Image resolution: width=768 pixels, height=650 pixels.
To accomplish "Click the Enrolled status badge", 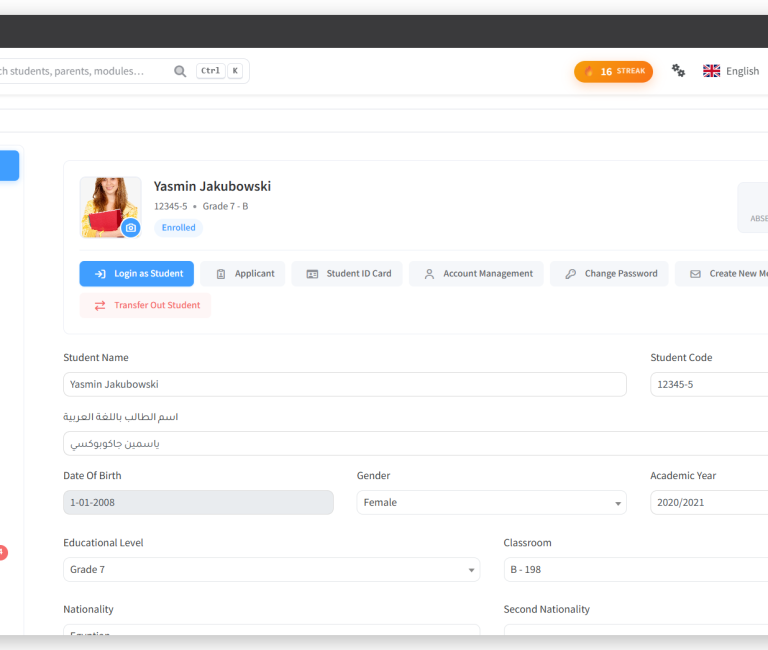I will click(x=178, y=228).
